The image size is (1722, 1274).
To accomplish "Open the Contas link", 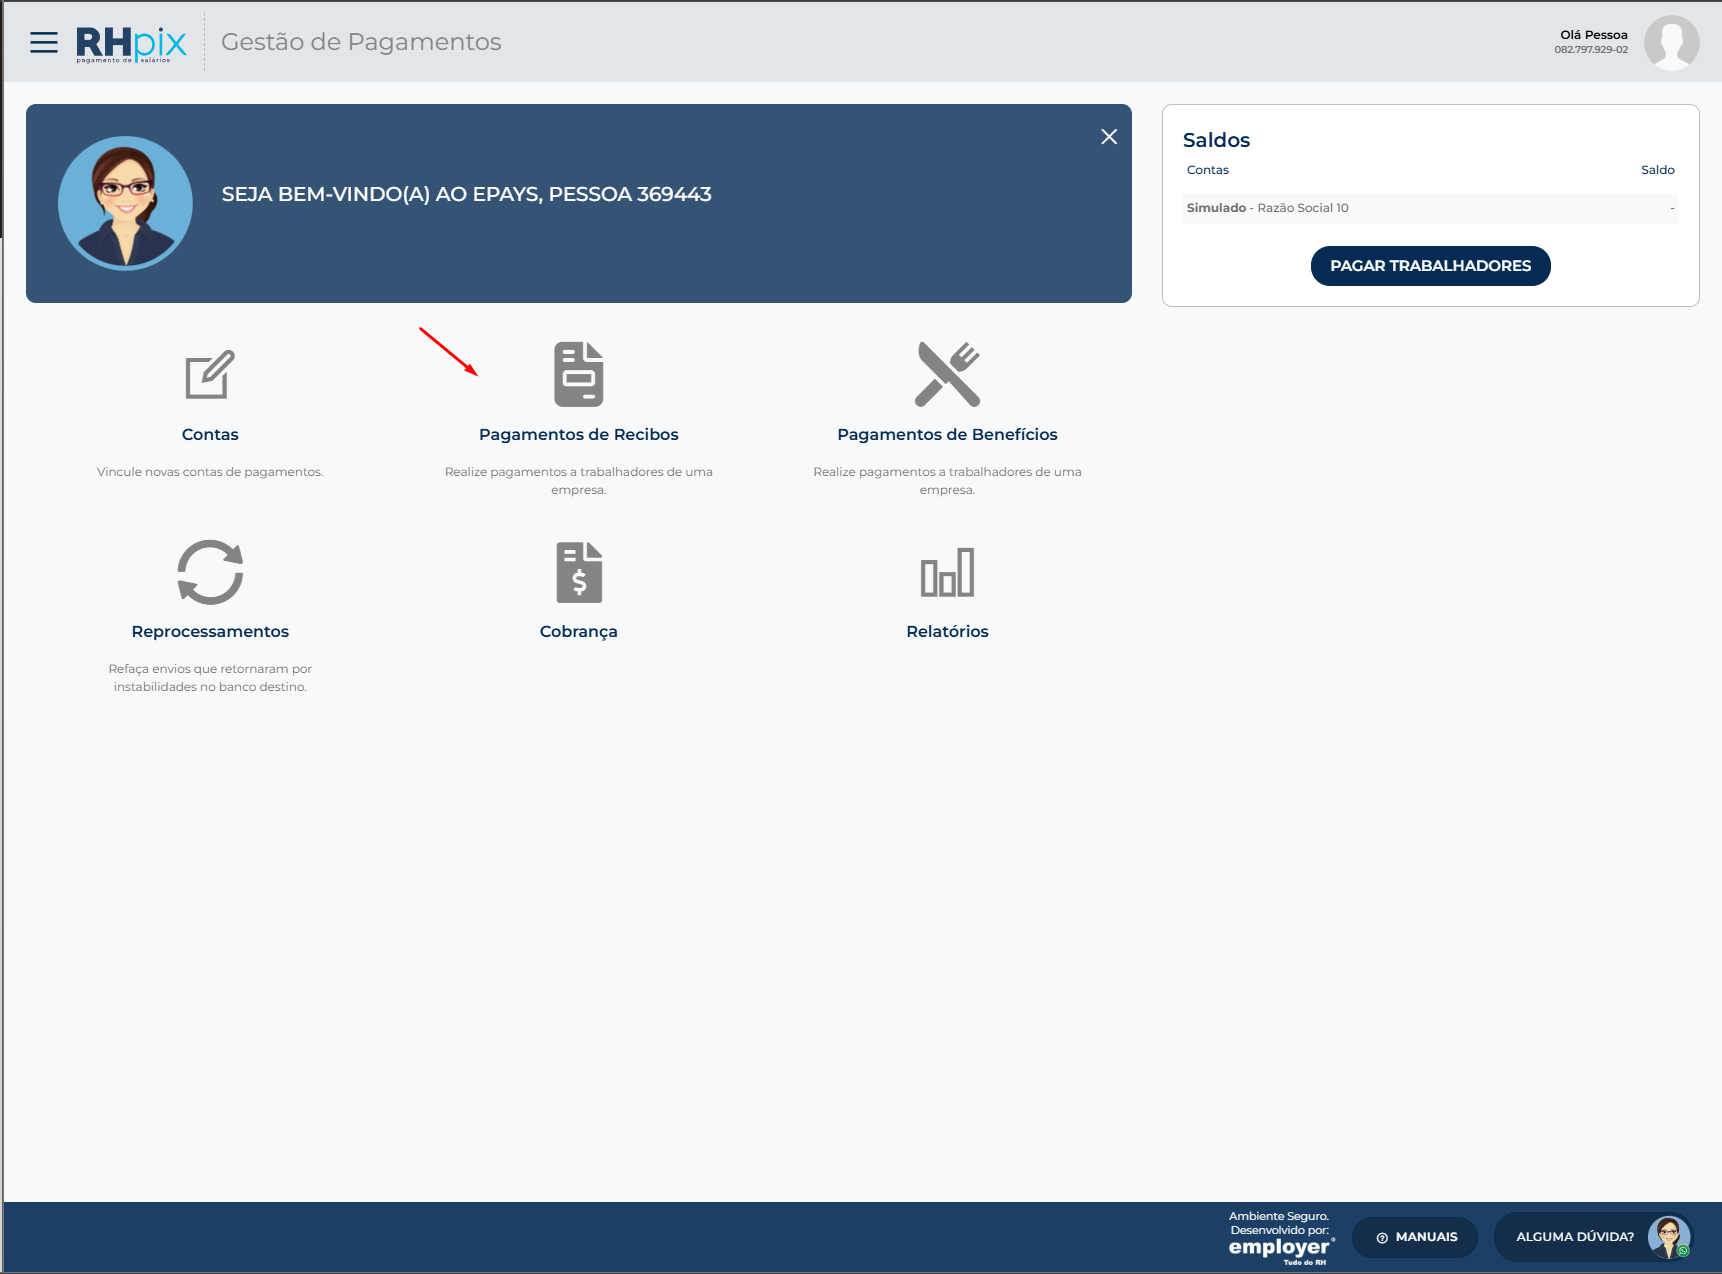I will 210,434.
